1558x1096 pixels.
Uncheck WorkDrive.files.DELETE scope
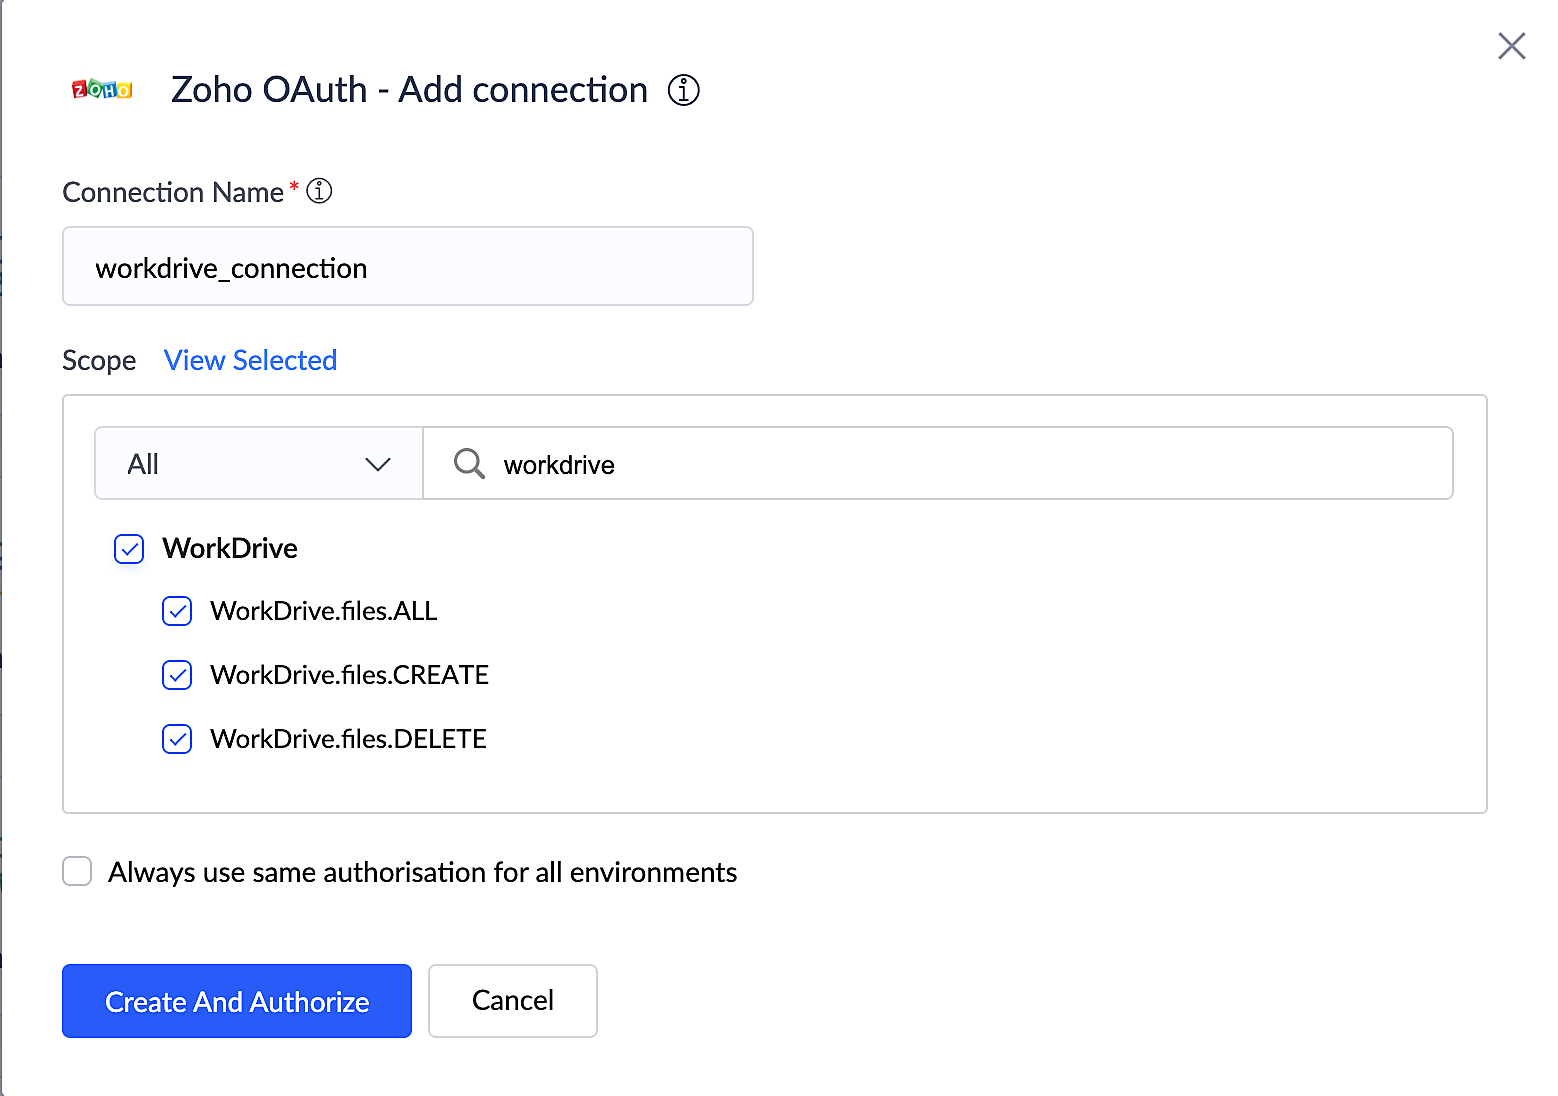tap(177, 739)
